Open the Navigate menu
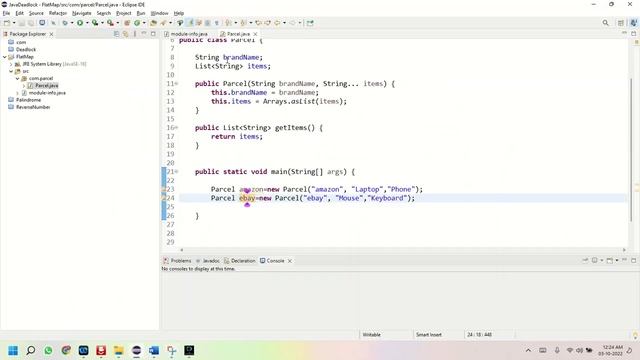The image size is (640, 360). [x=82, y=13]
